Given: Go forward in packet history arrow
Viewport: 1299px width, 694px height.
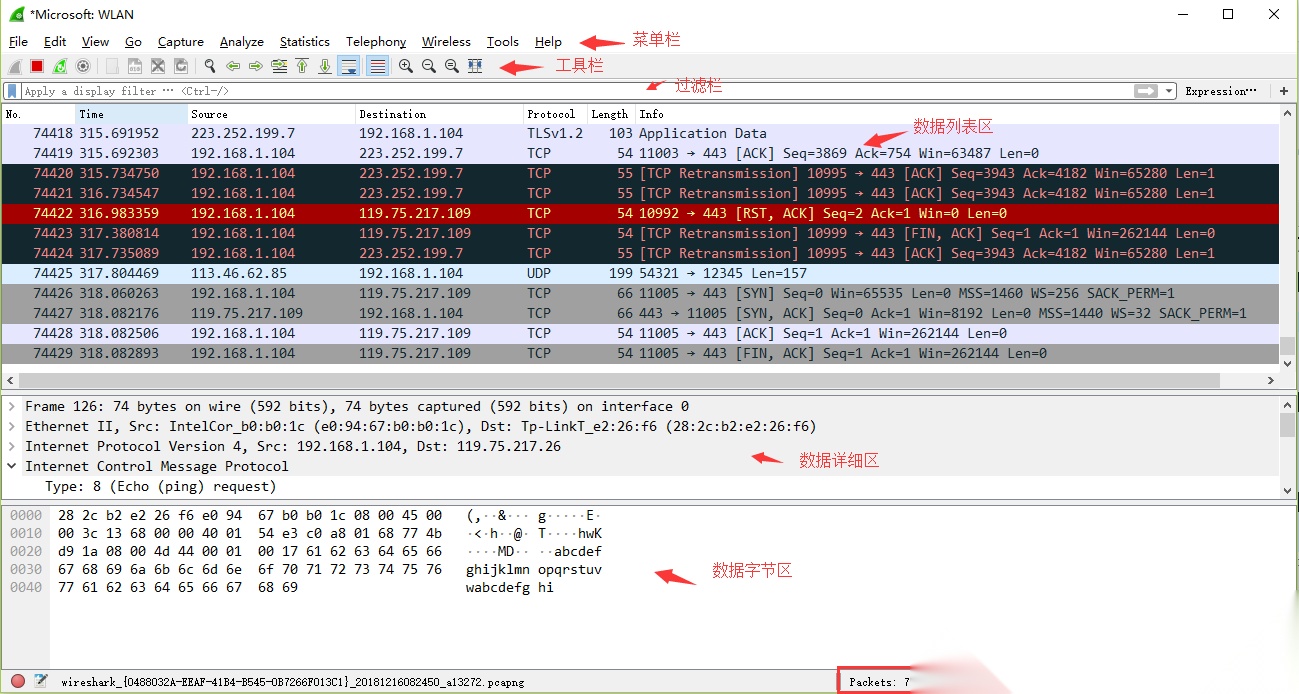Looking at the screenshot, I should pos(256,66).
